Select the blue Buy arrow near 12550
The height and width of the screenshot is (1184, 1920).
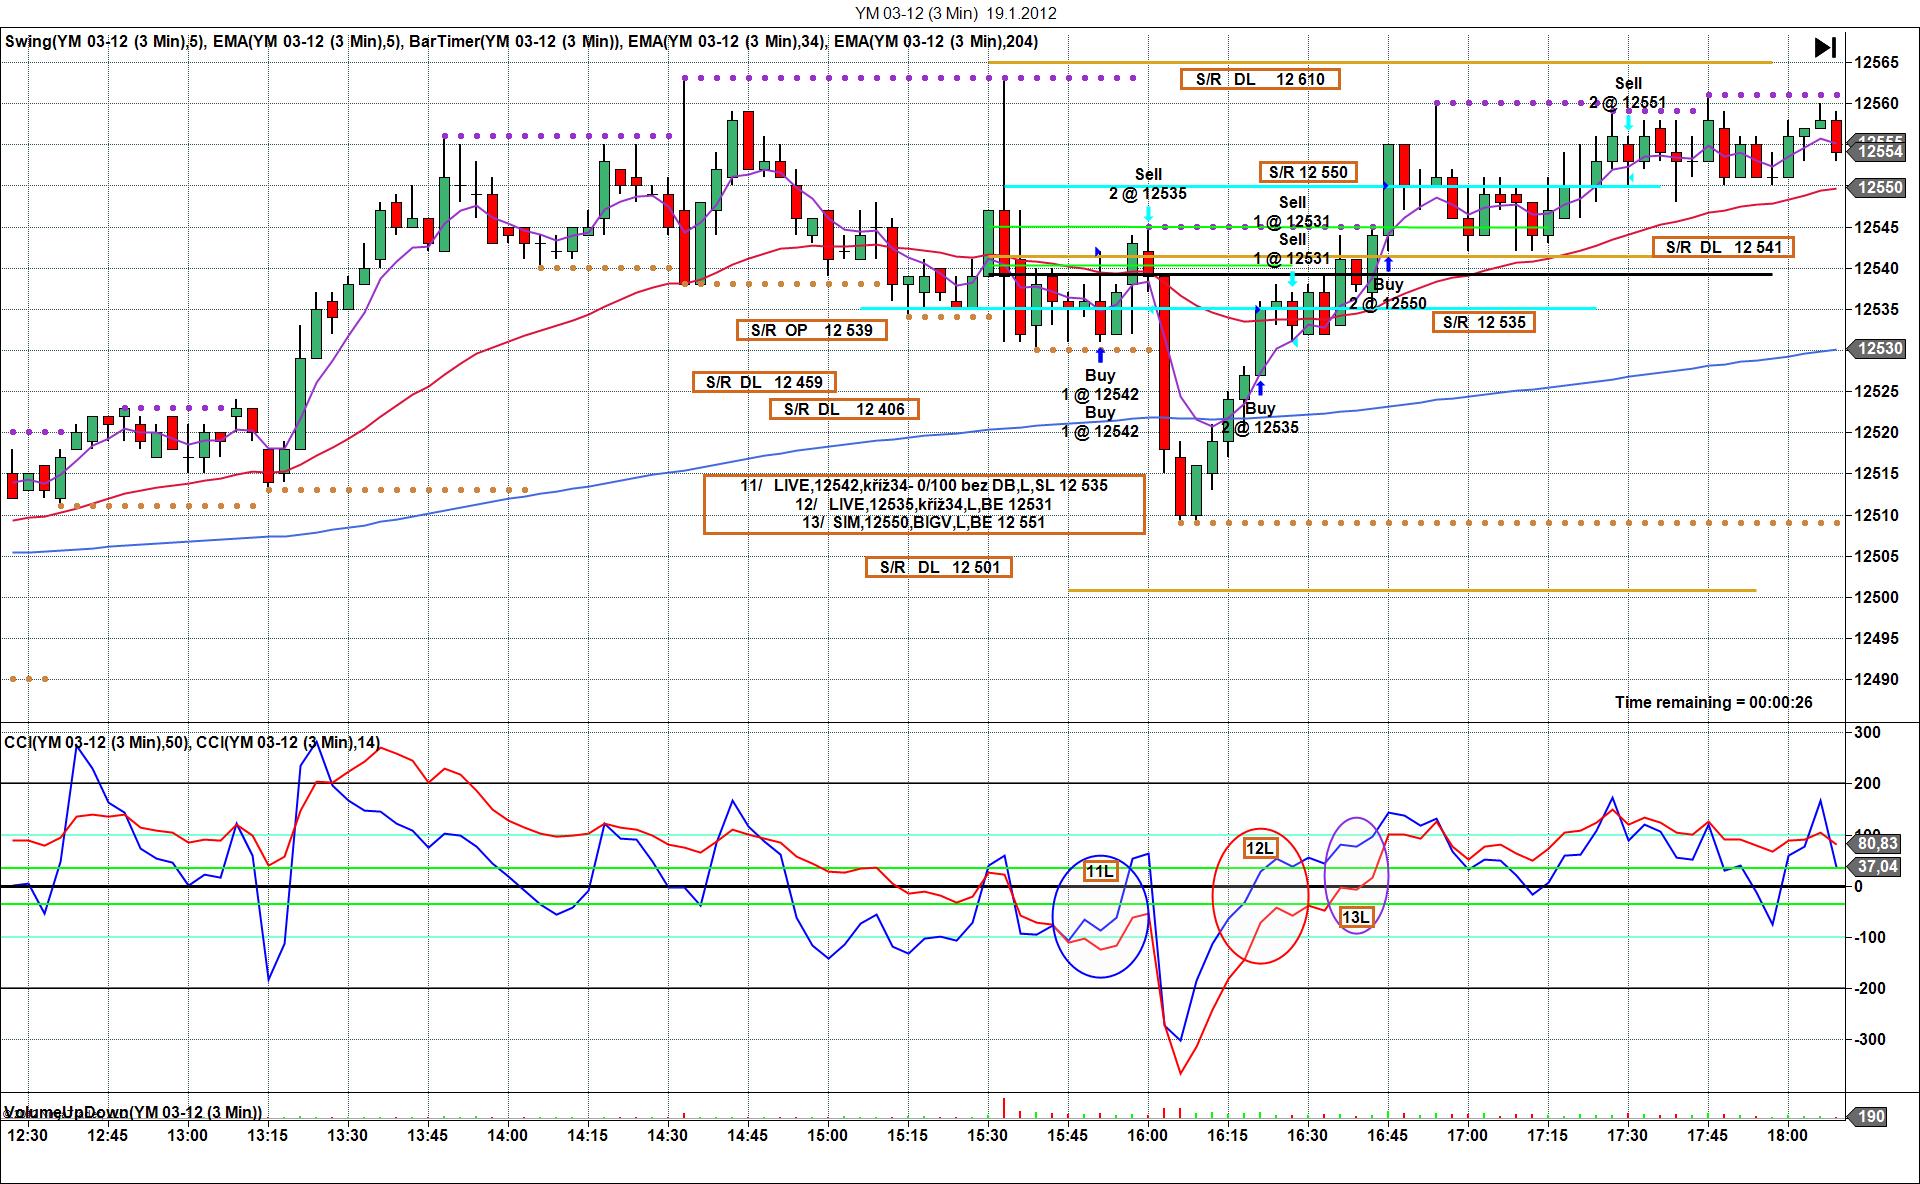tap(1388, 266)
